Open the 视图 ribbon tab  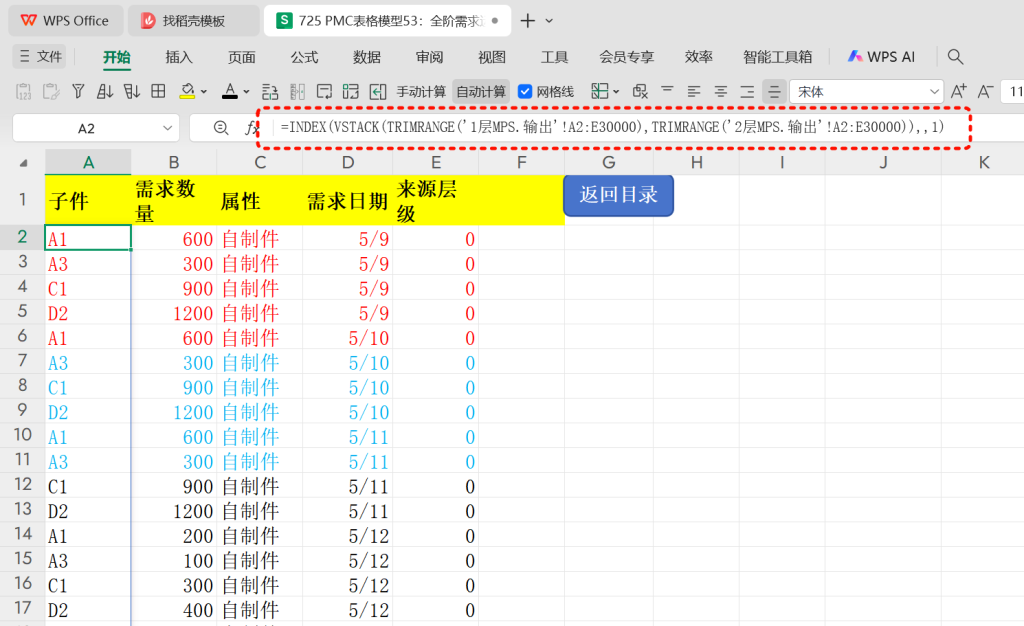pos(492,57)
